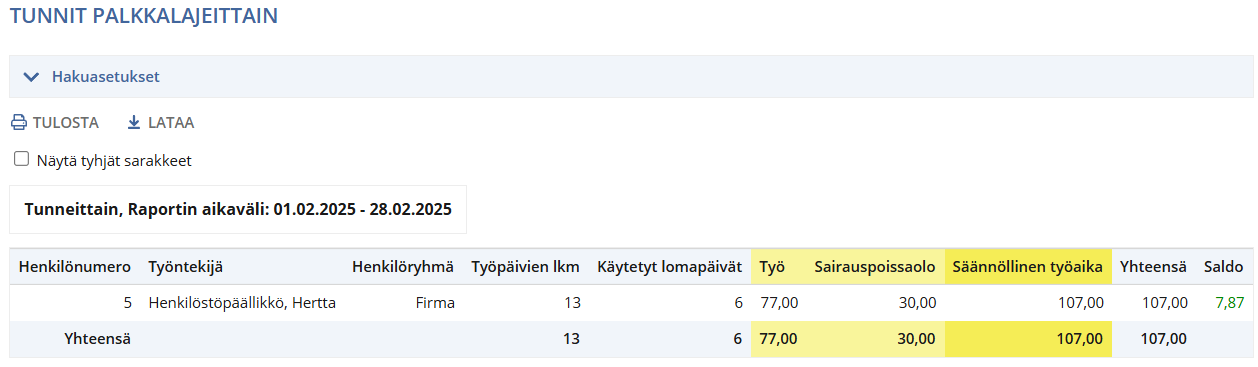Click the highlighted Säännöllinen työaika header
The image size is (1258, 367).
(x=1028, y=267)
